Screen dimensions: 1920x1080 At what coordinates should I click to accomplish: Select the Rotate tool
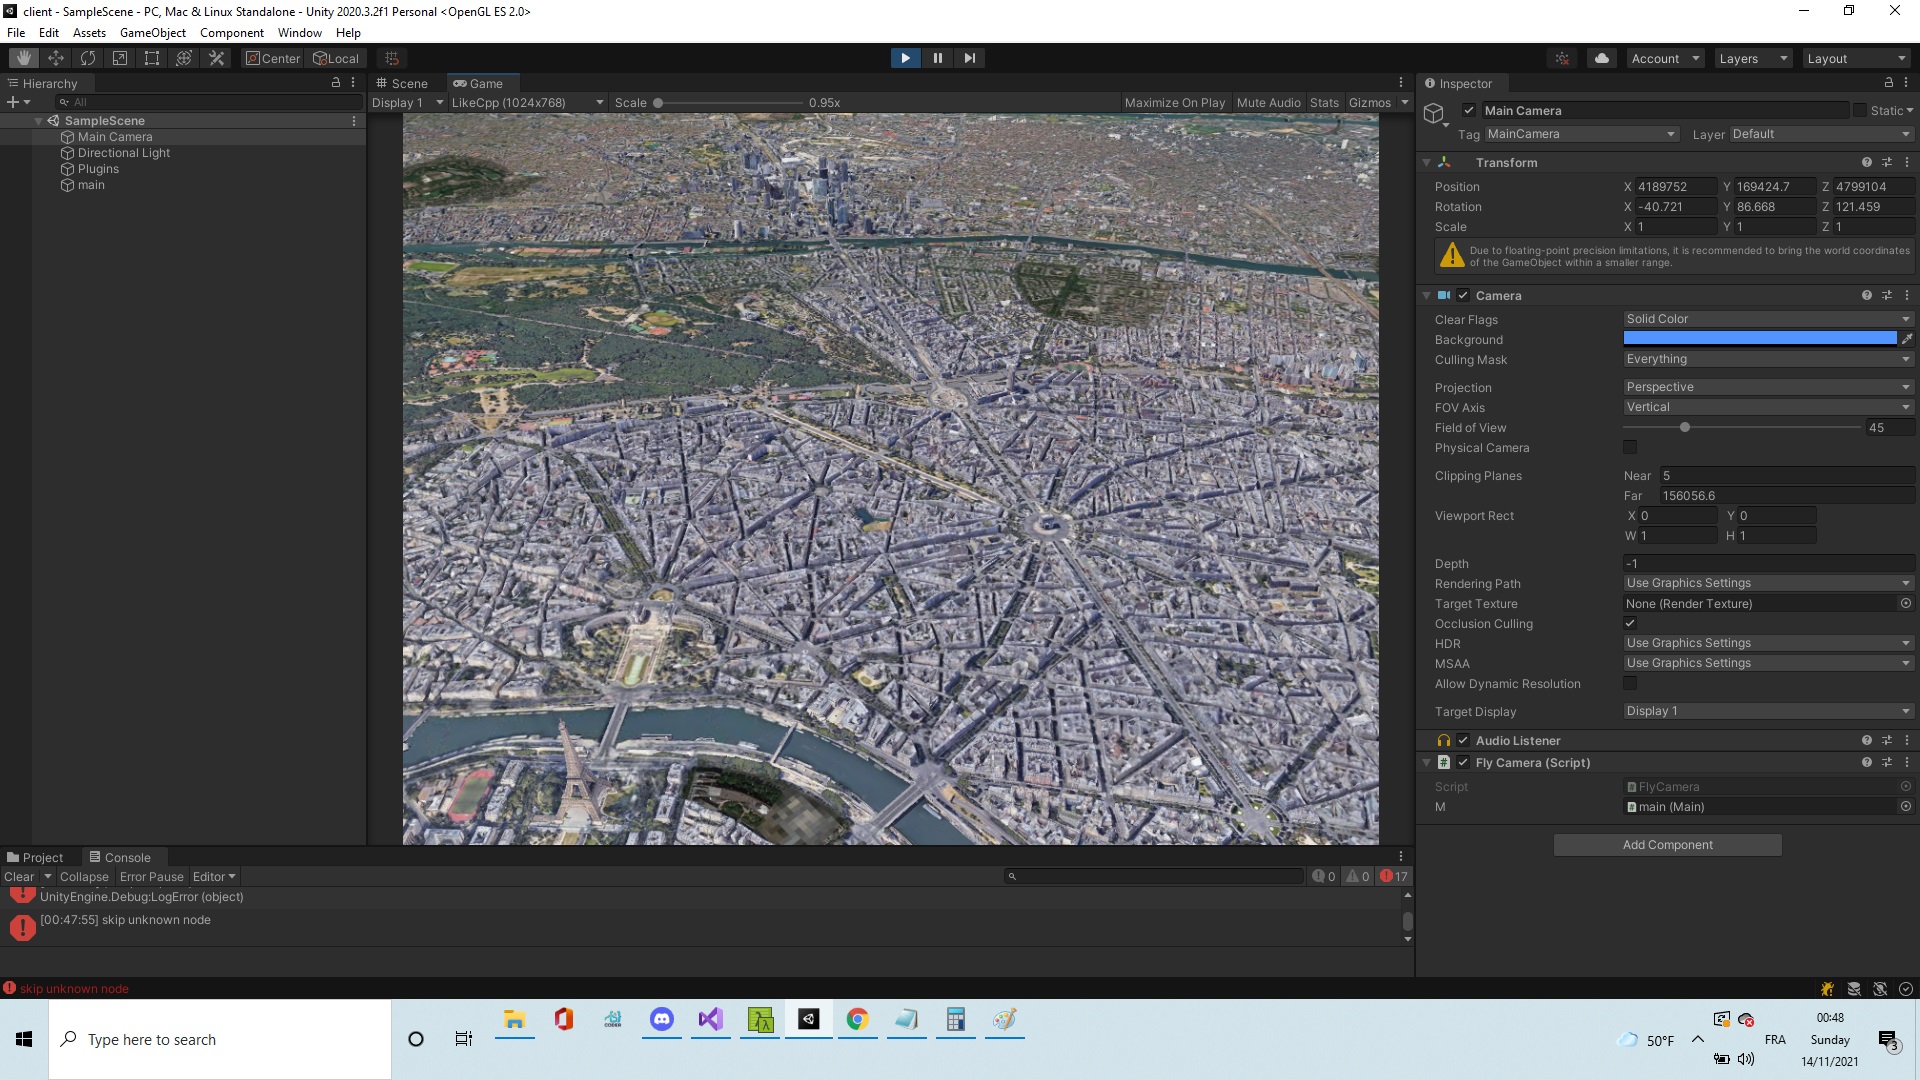[88, 58]
